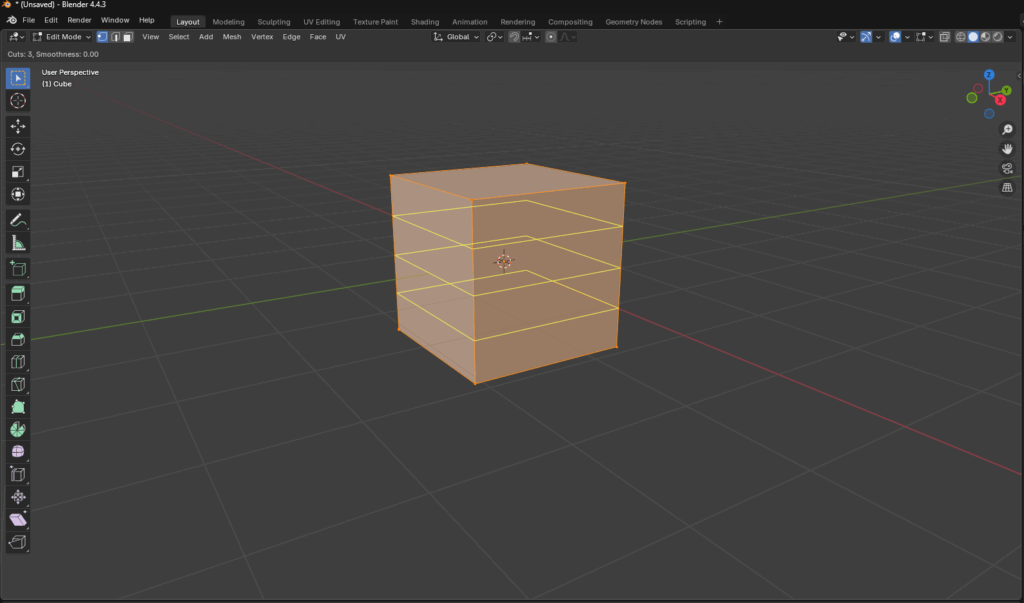Select the Smooth vertices tool
The image size is (1024, 603).
click(18, 452)
